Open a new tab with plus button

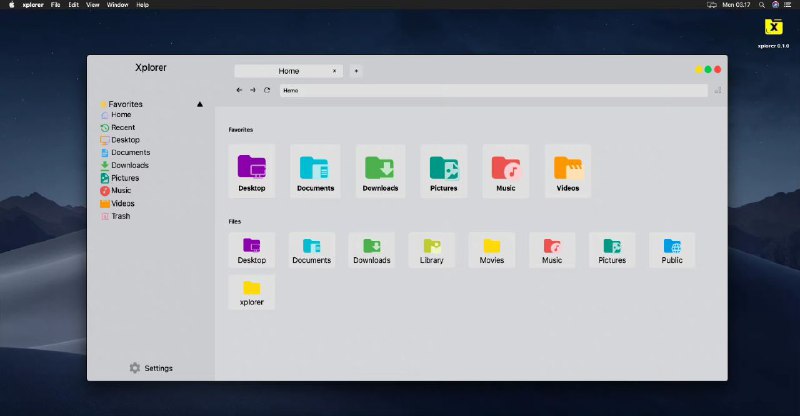pos(356,71)
